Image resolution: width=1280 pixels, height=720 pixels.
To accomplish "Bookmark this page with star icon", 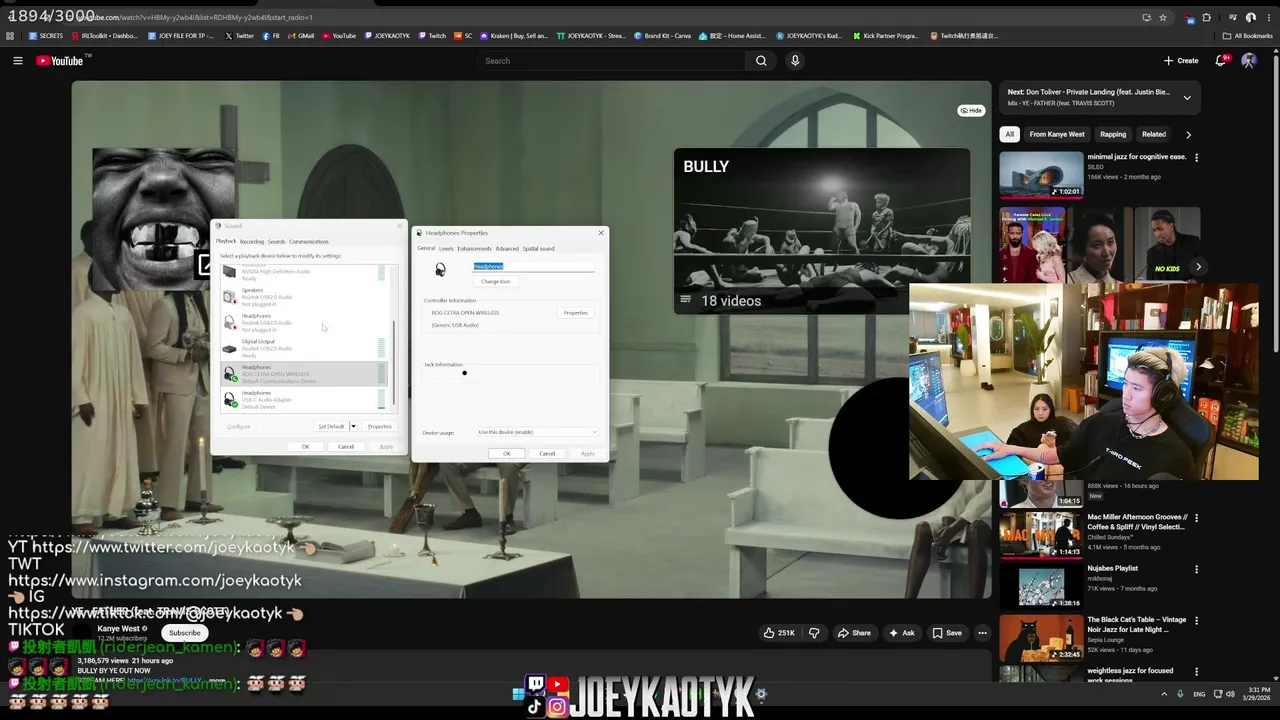I will point(1163,17).
